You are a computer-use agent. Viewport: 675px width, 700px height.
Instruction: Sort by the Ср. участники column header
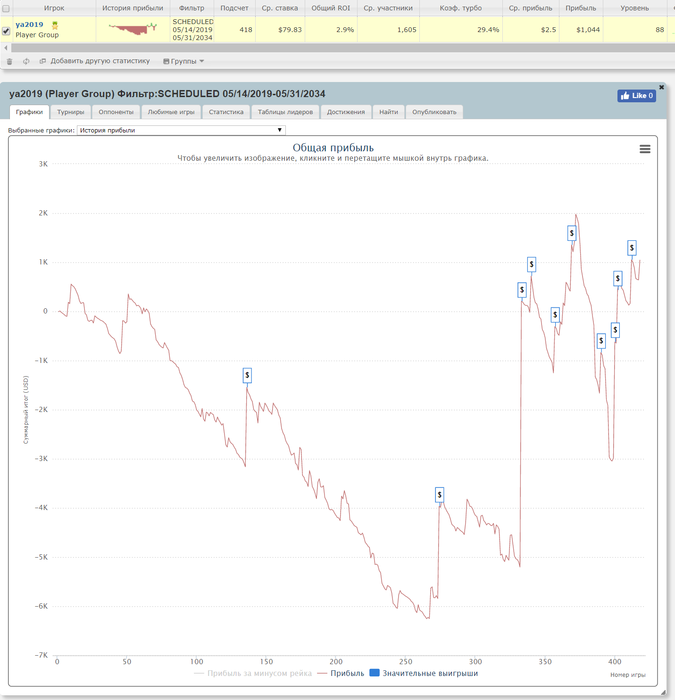(388, 8)
